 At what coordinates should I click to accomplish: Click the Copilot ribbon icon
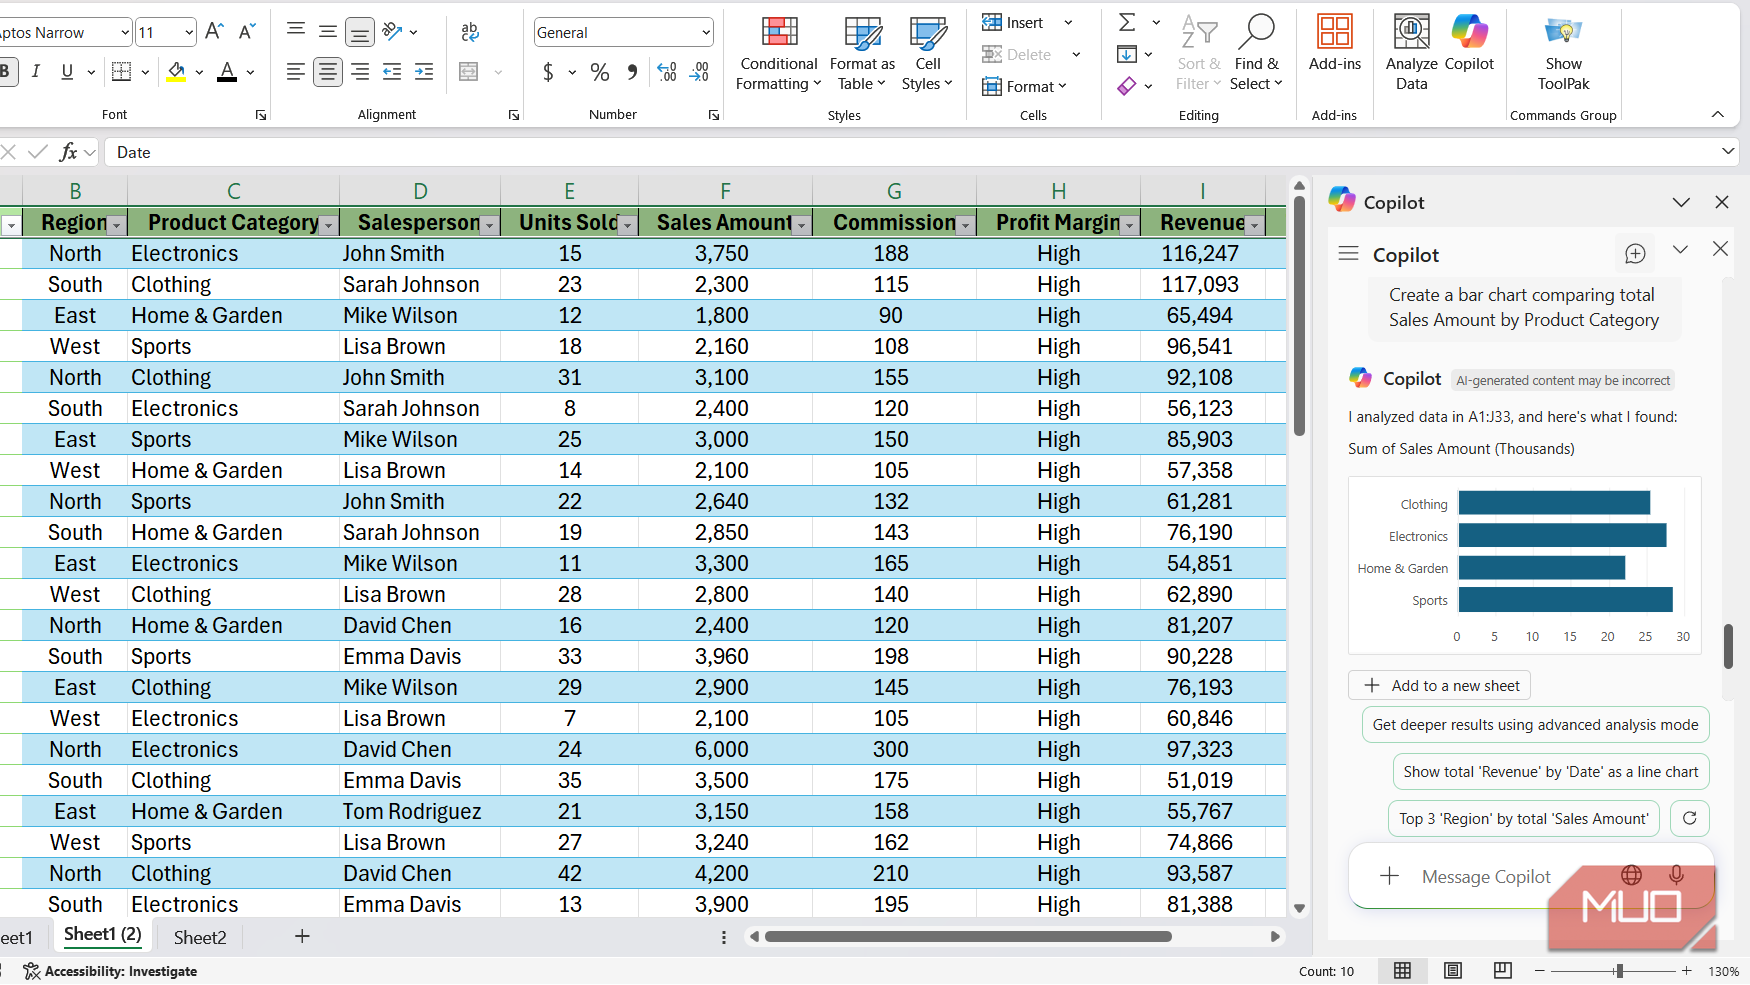(x=1469, y=43)
